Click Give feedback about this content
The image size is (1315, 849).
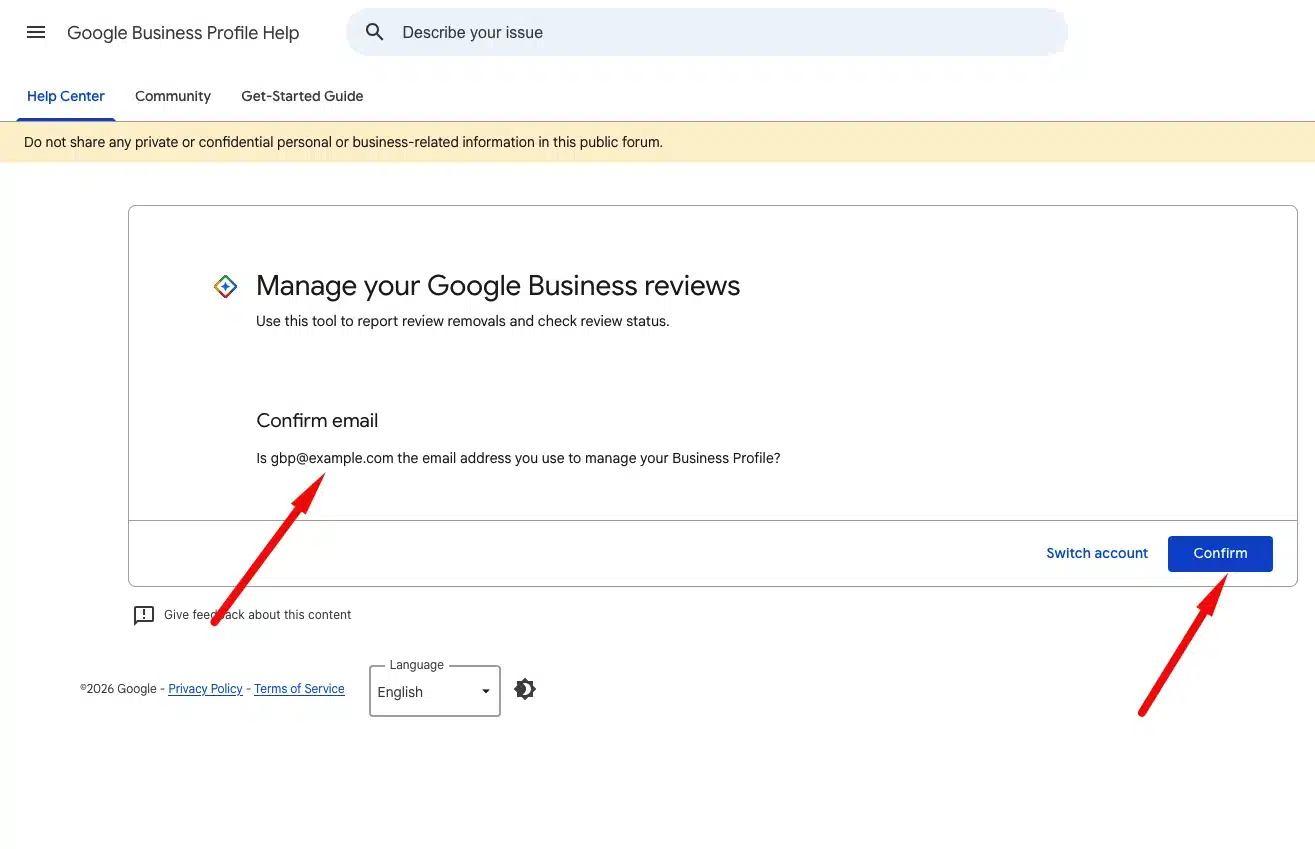257,614
